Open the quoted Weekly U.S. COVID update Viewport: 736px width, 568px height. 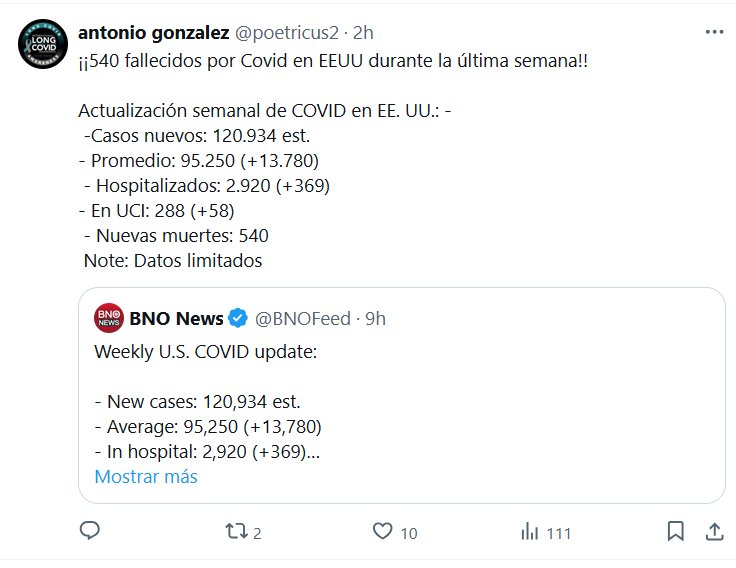[x=400, y=400]
